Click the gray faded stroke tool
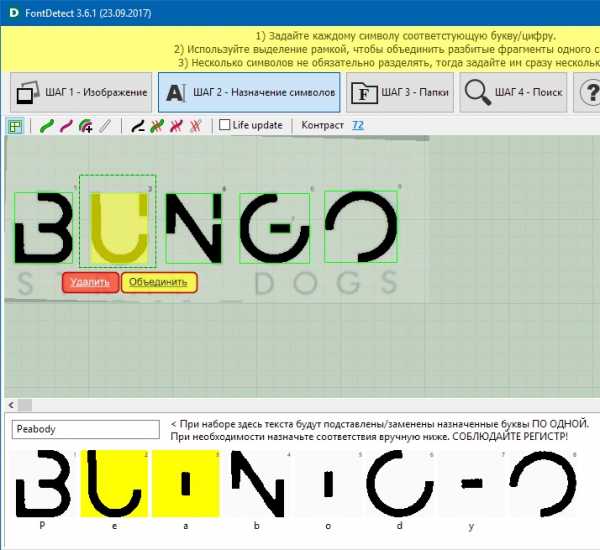The width and height of the screenshot is (600, 550). pyautogui.click(x=105, y=126)
